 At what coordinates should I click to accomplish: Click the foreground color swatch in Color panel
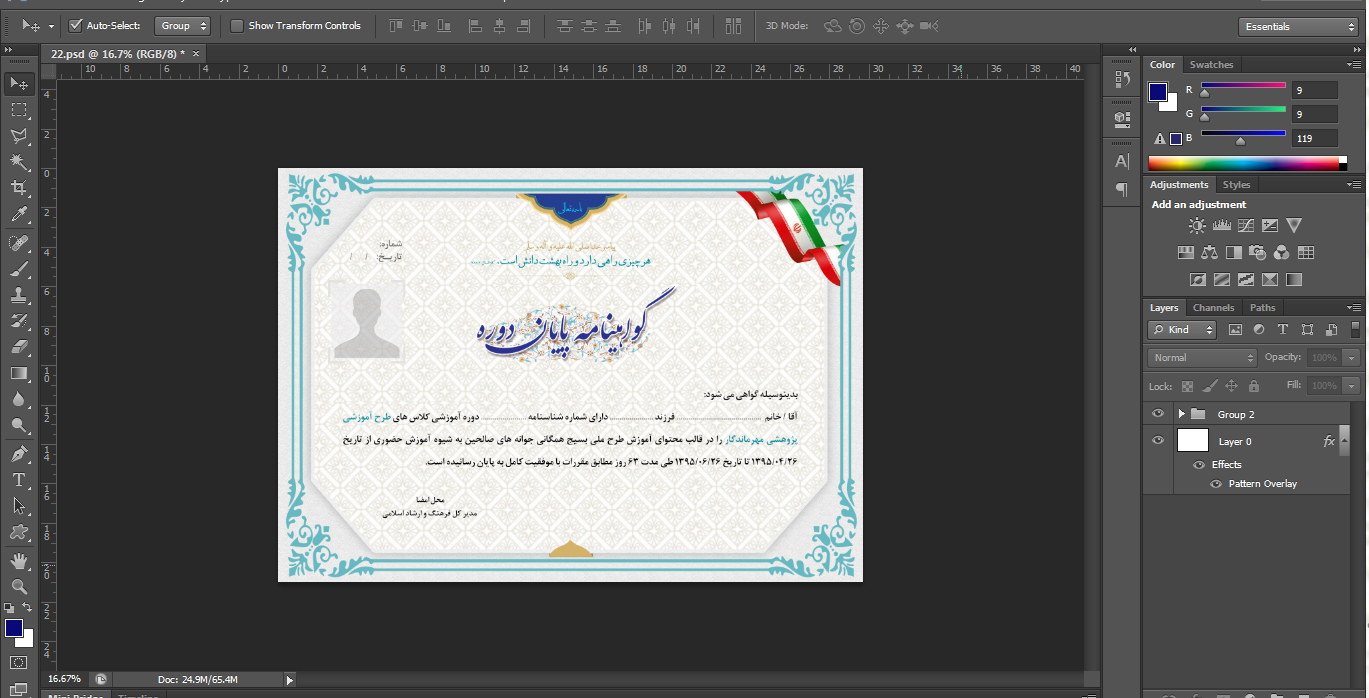pos(1158,91)
